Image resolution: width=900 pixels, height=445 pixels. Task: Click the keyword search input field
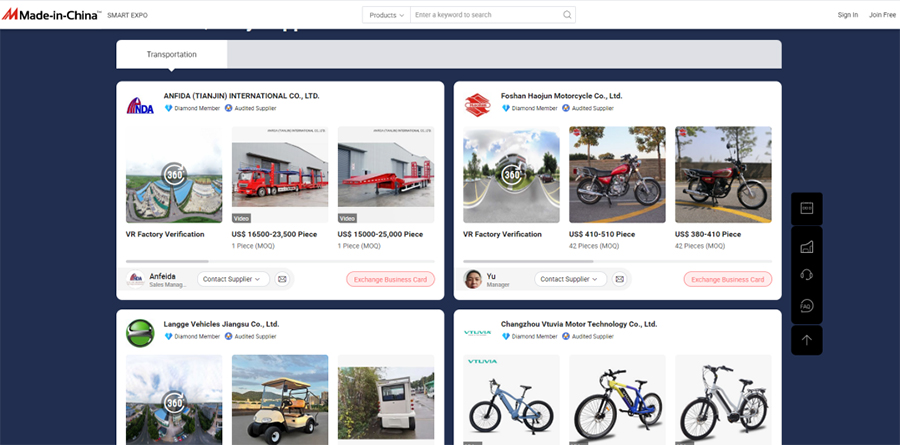(x=485, y=15)
